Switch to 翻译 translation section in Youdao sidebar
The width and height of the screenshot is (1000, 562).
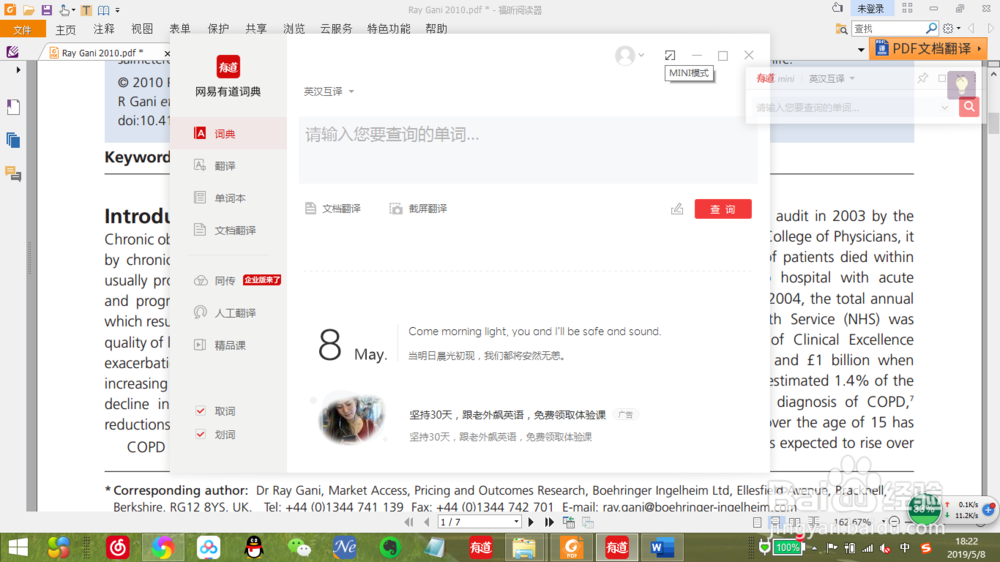click(x=228, y=166)
